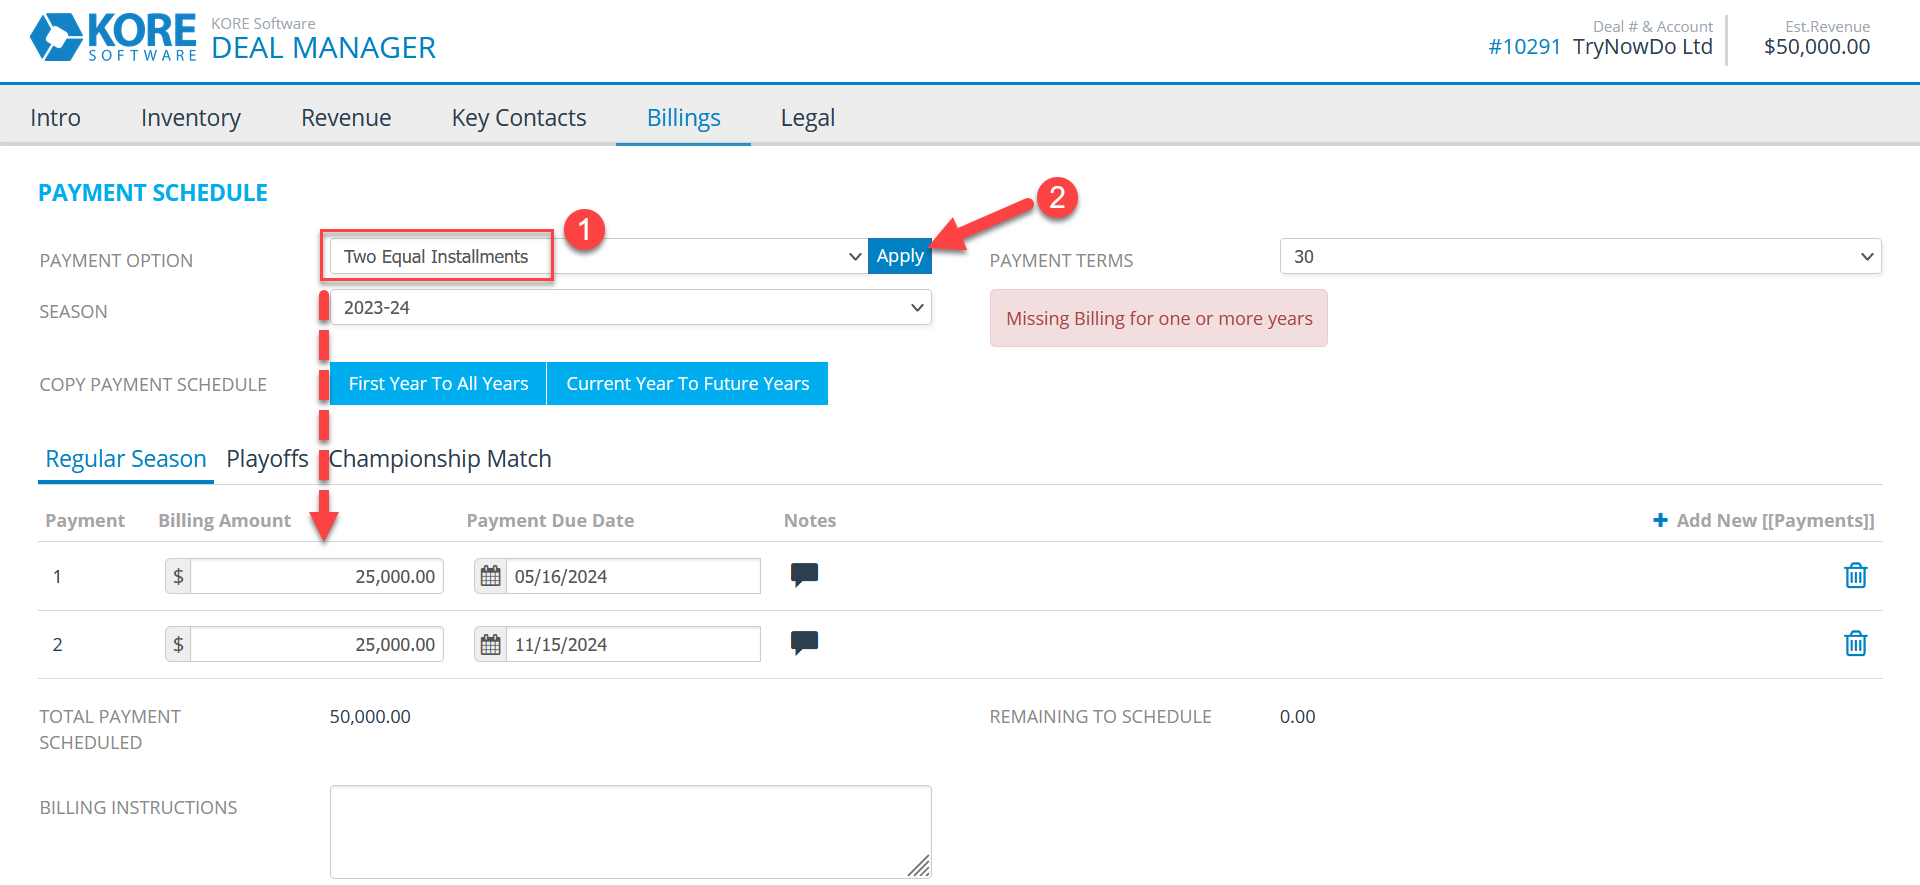Click the plus icon to add new payment
1920x885 pixels.
point(1660,520)
